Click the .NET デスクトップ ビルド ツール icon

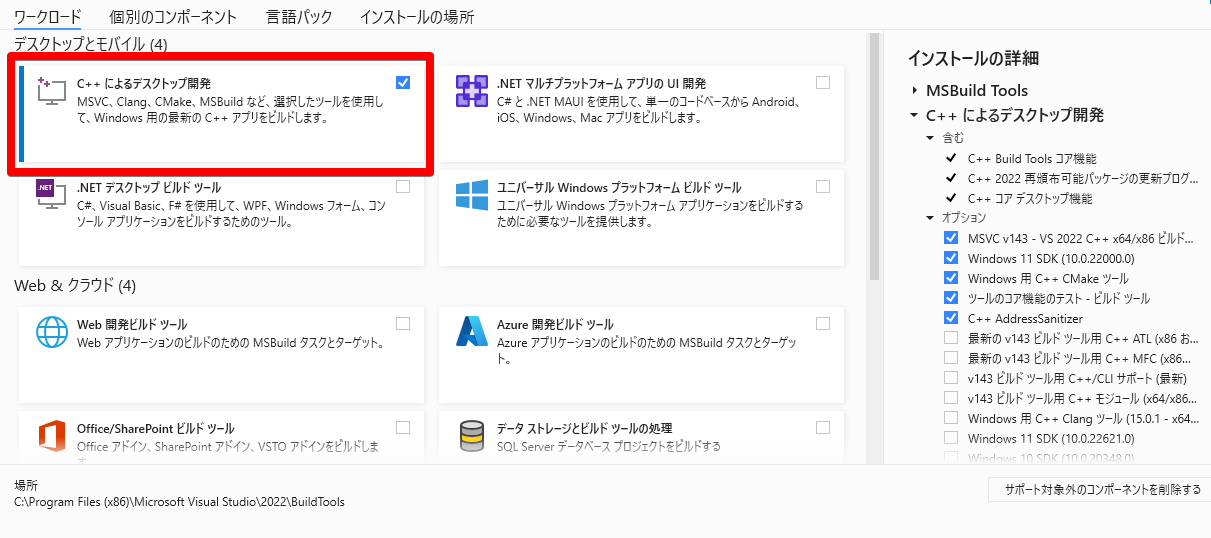click(51, 195)
